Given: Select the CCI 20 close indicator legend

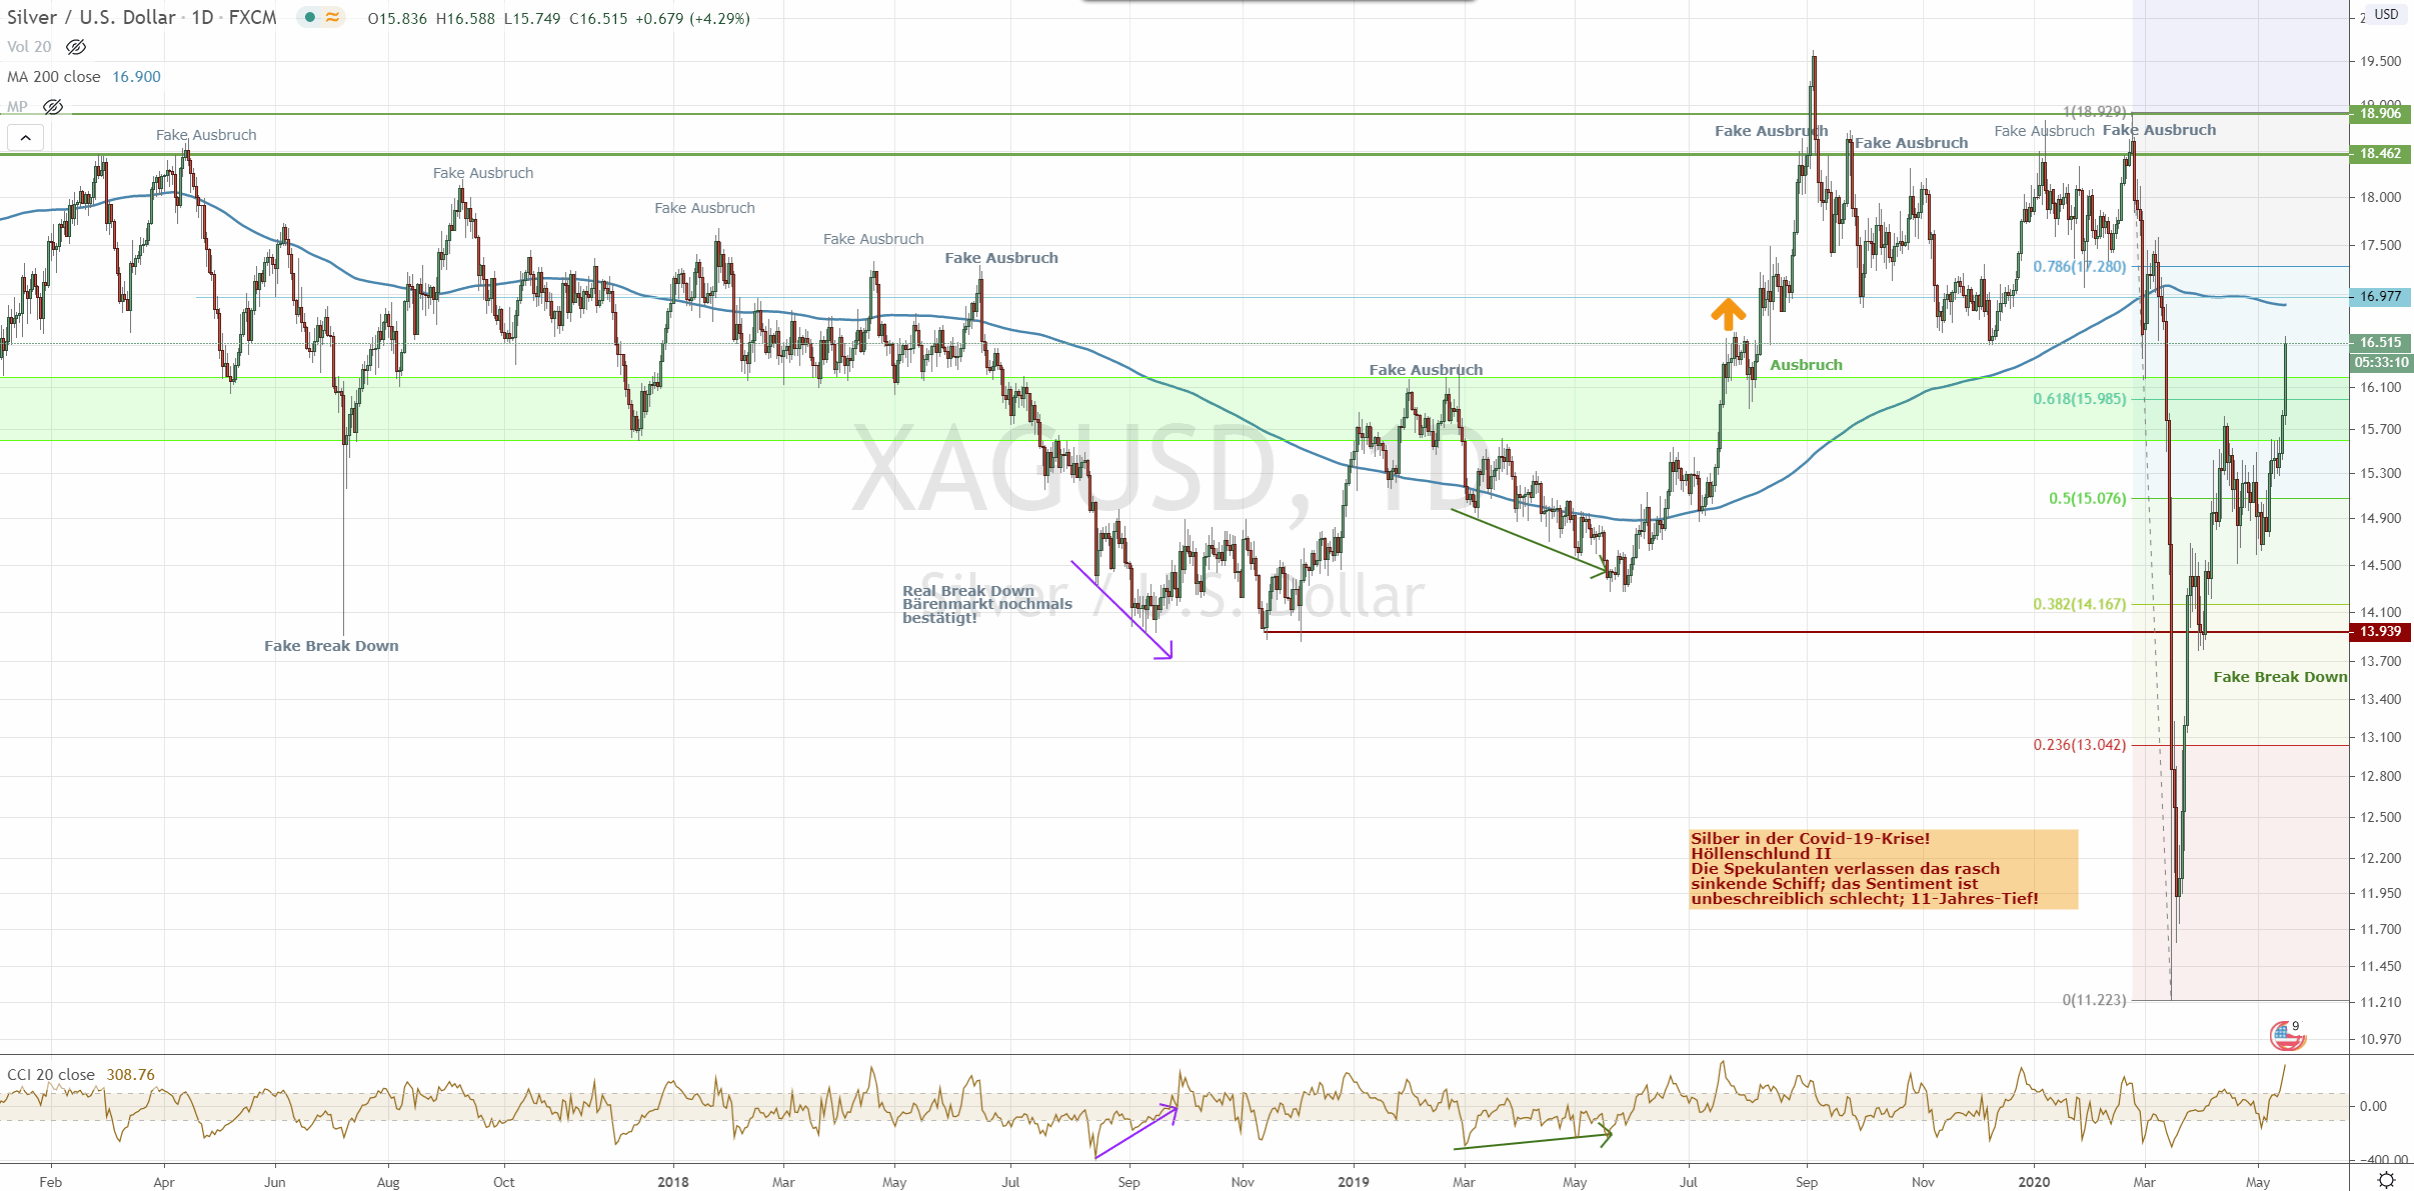Looking at the screenshot, I should [51, 1074].
